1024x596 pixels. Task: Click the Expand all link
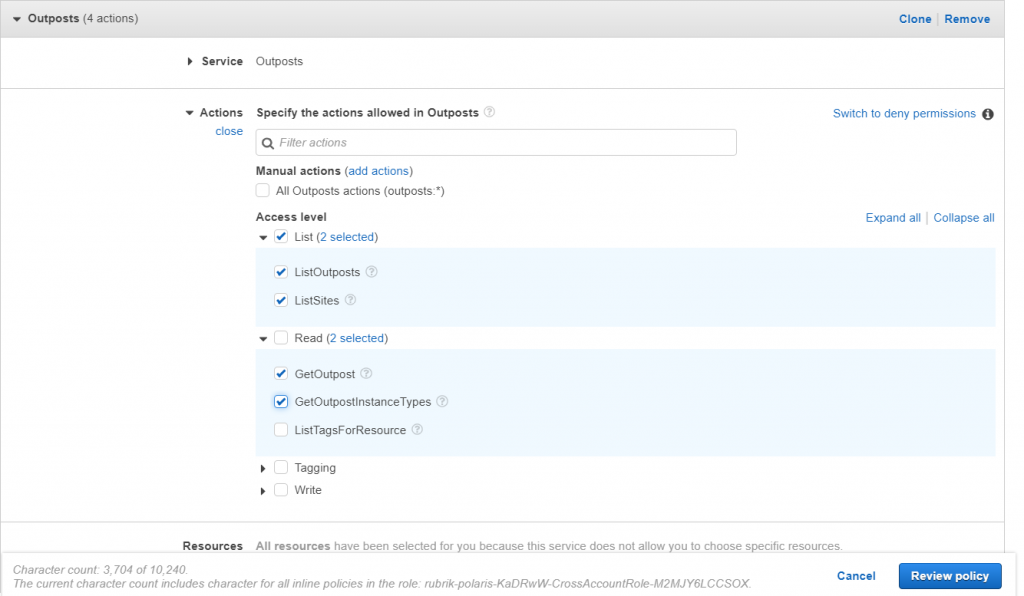point(893,218)
